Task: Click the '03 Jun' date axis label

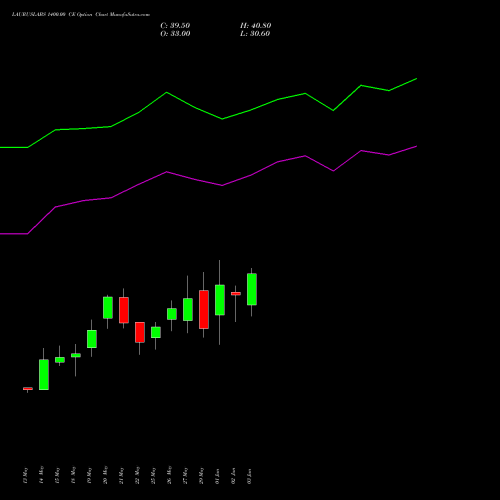Action: point(249,475)
